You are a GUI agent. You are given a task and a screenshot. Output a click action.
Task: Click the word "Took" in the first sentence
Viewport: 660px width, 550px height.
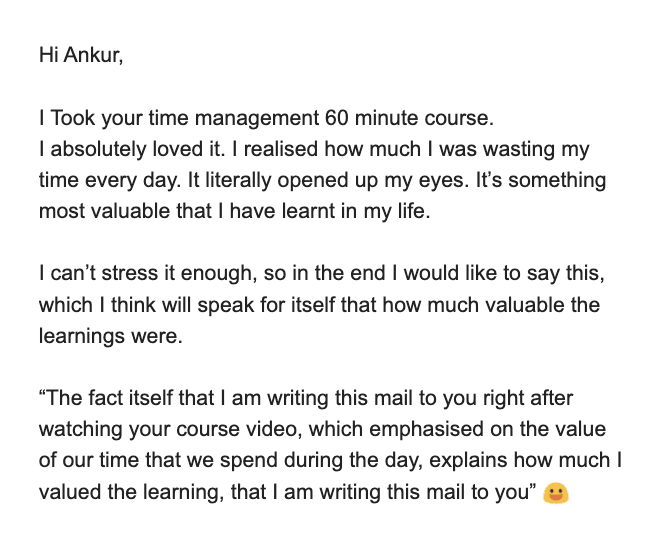click(71, 118)
